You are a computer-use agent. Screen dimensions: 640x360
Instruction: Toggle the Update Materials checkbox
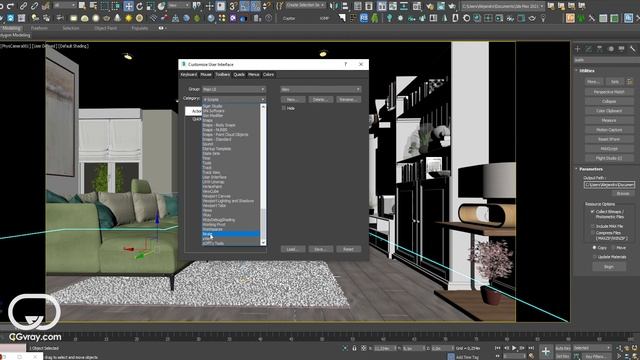(594, 257)
